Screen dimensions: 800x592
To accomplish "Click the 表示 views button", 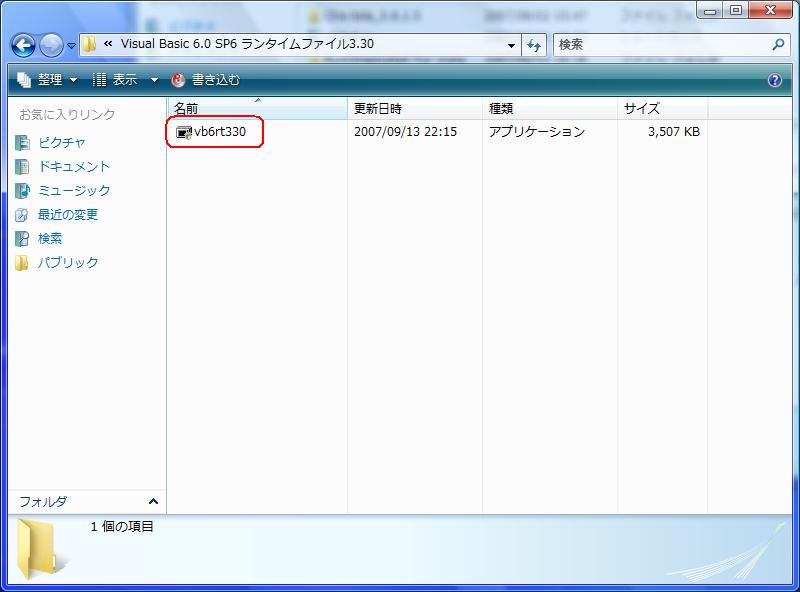I will [115, 80].
